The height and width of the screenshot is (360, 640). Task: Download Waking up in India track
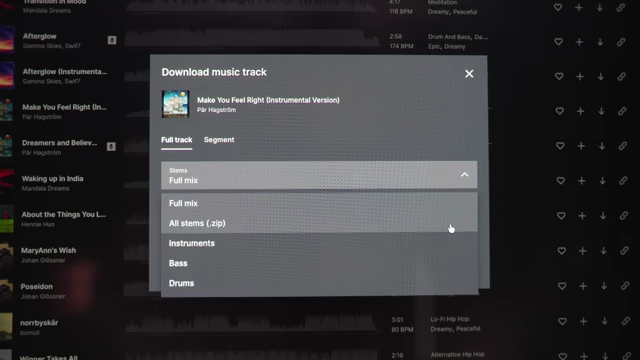pyautogui.click(x=602, y=180)
